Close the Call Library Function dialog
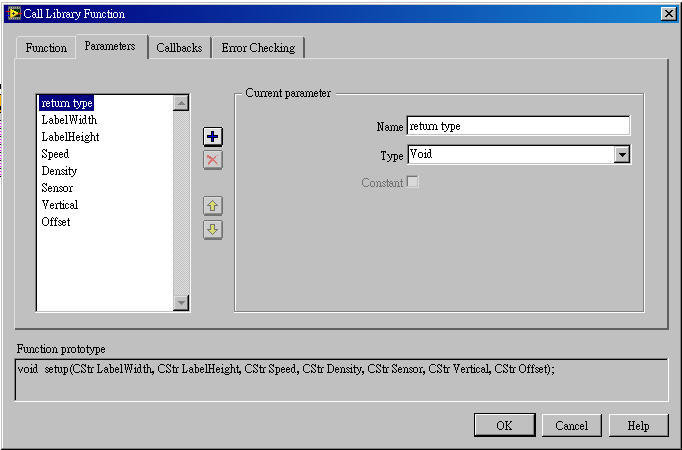Screen dimensions: 682x450 point(669,14)
